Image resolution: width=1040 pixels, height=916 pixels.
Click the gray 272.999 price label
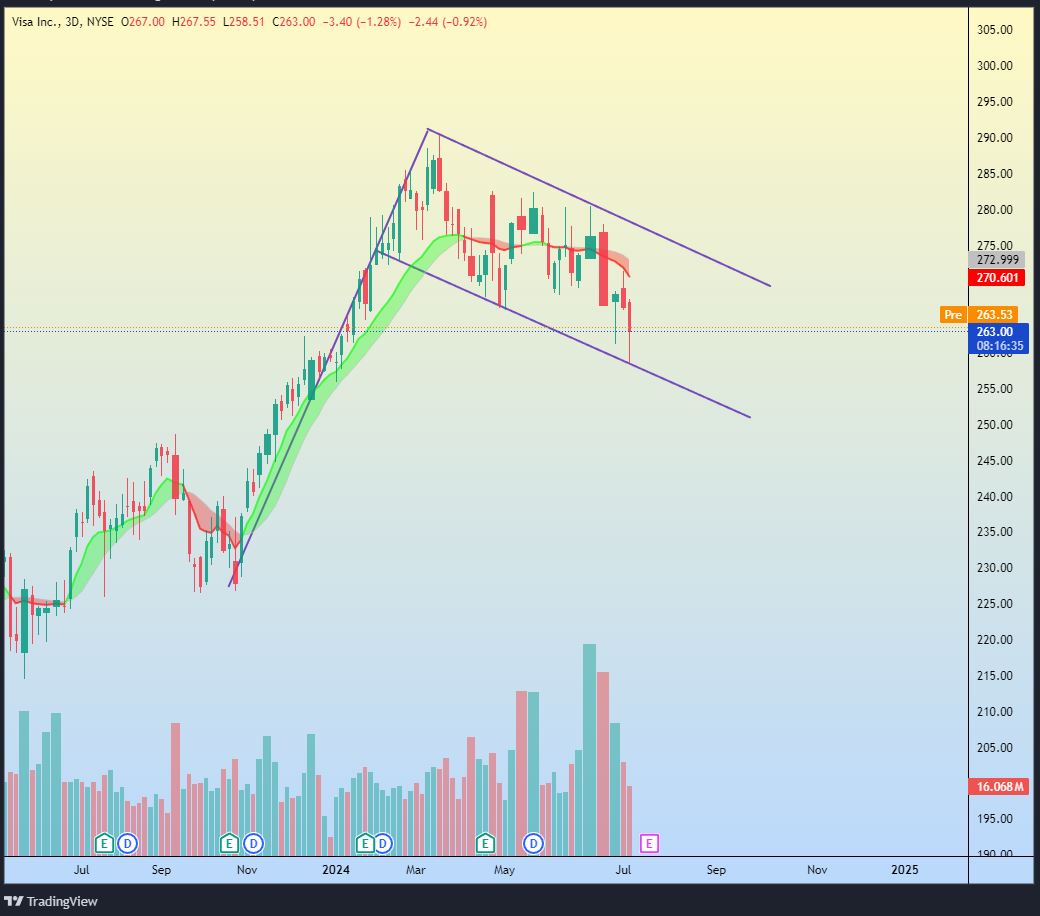point(997,259)
